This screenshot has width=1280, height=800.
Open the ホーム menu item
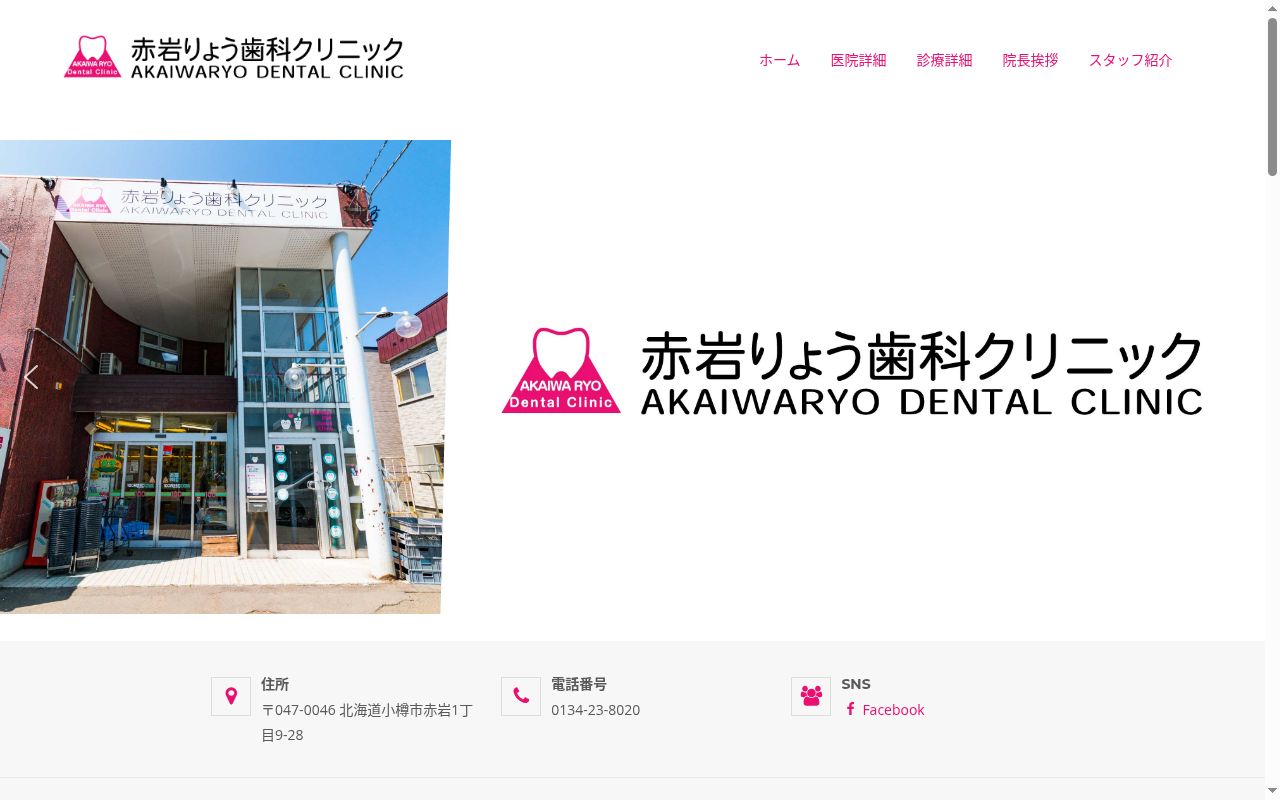[779, 60]
